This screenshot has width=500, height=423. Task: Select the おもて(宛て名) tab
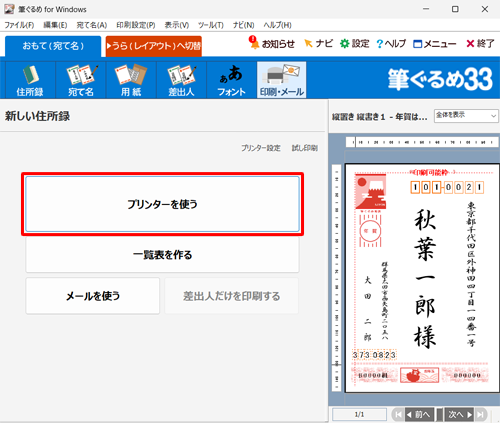tap(53, 46)
